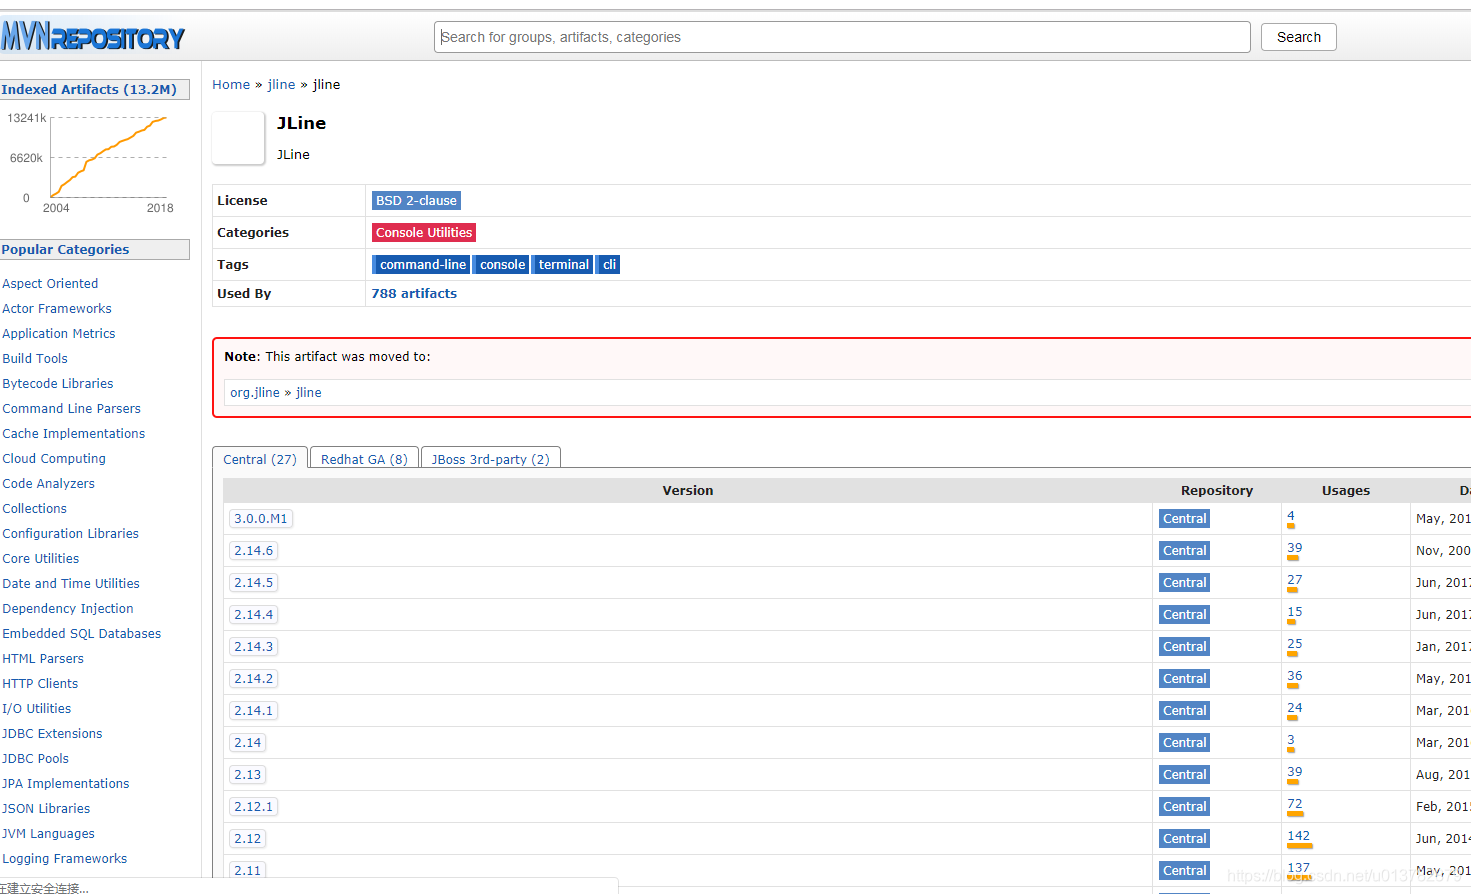Open version 2.14.3

(x=253, y=647)
